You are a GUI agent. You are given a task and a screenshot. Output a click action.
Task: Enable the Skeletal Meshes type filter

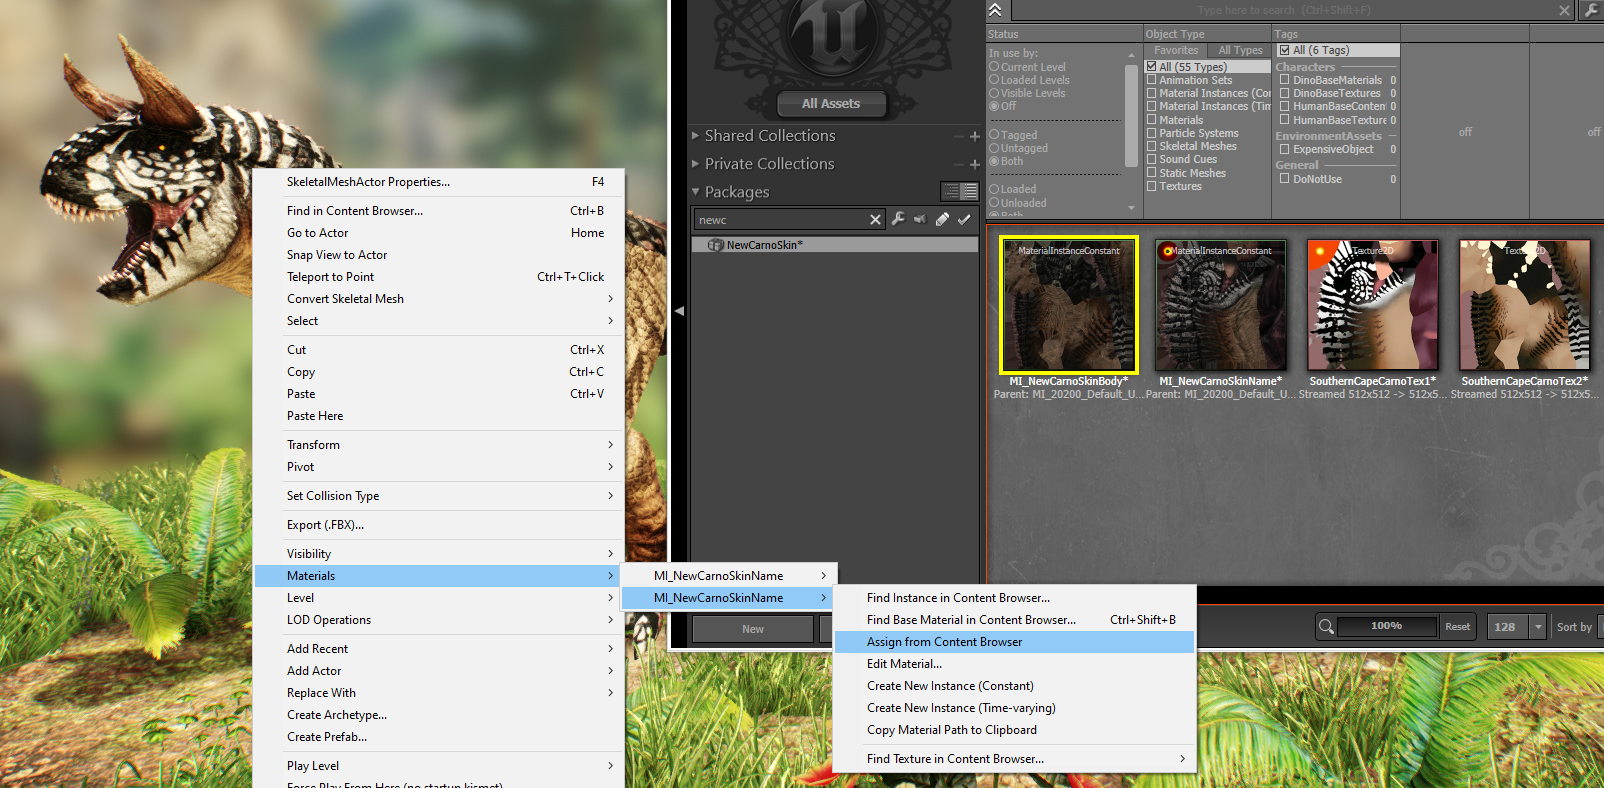(x=1152, y=146)
